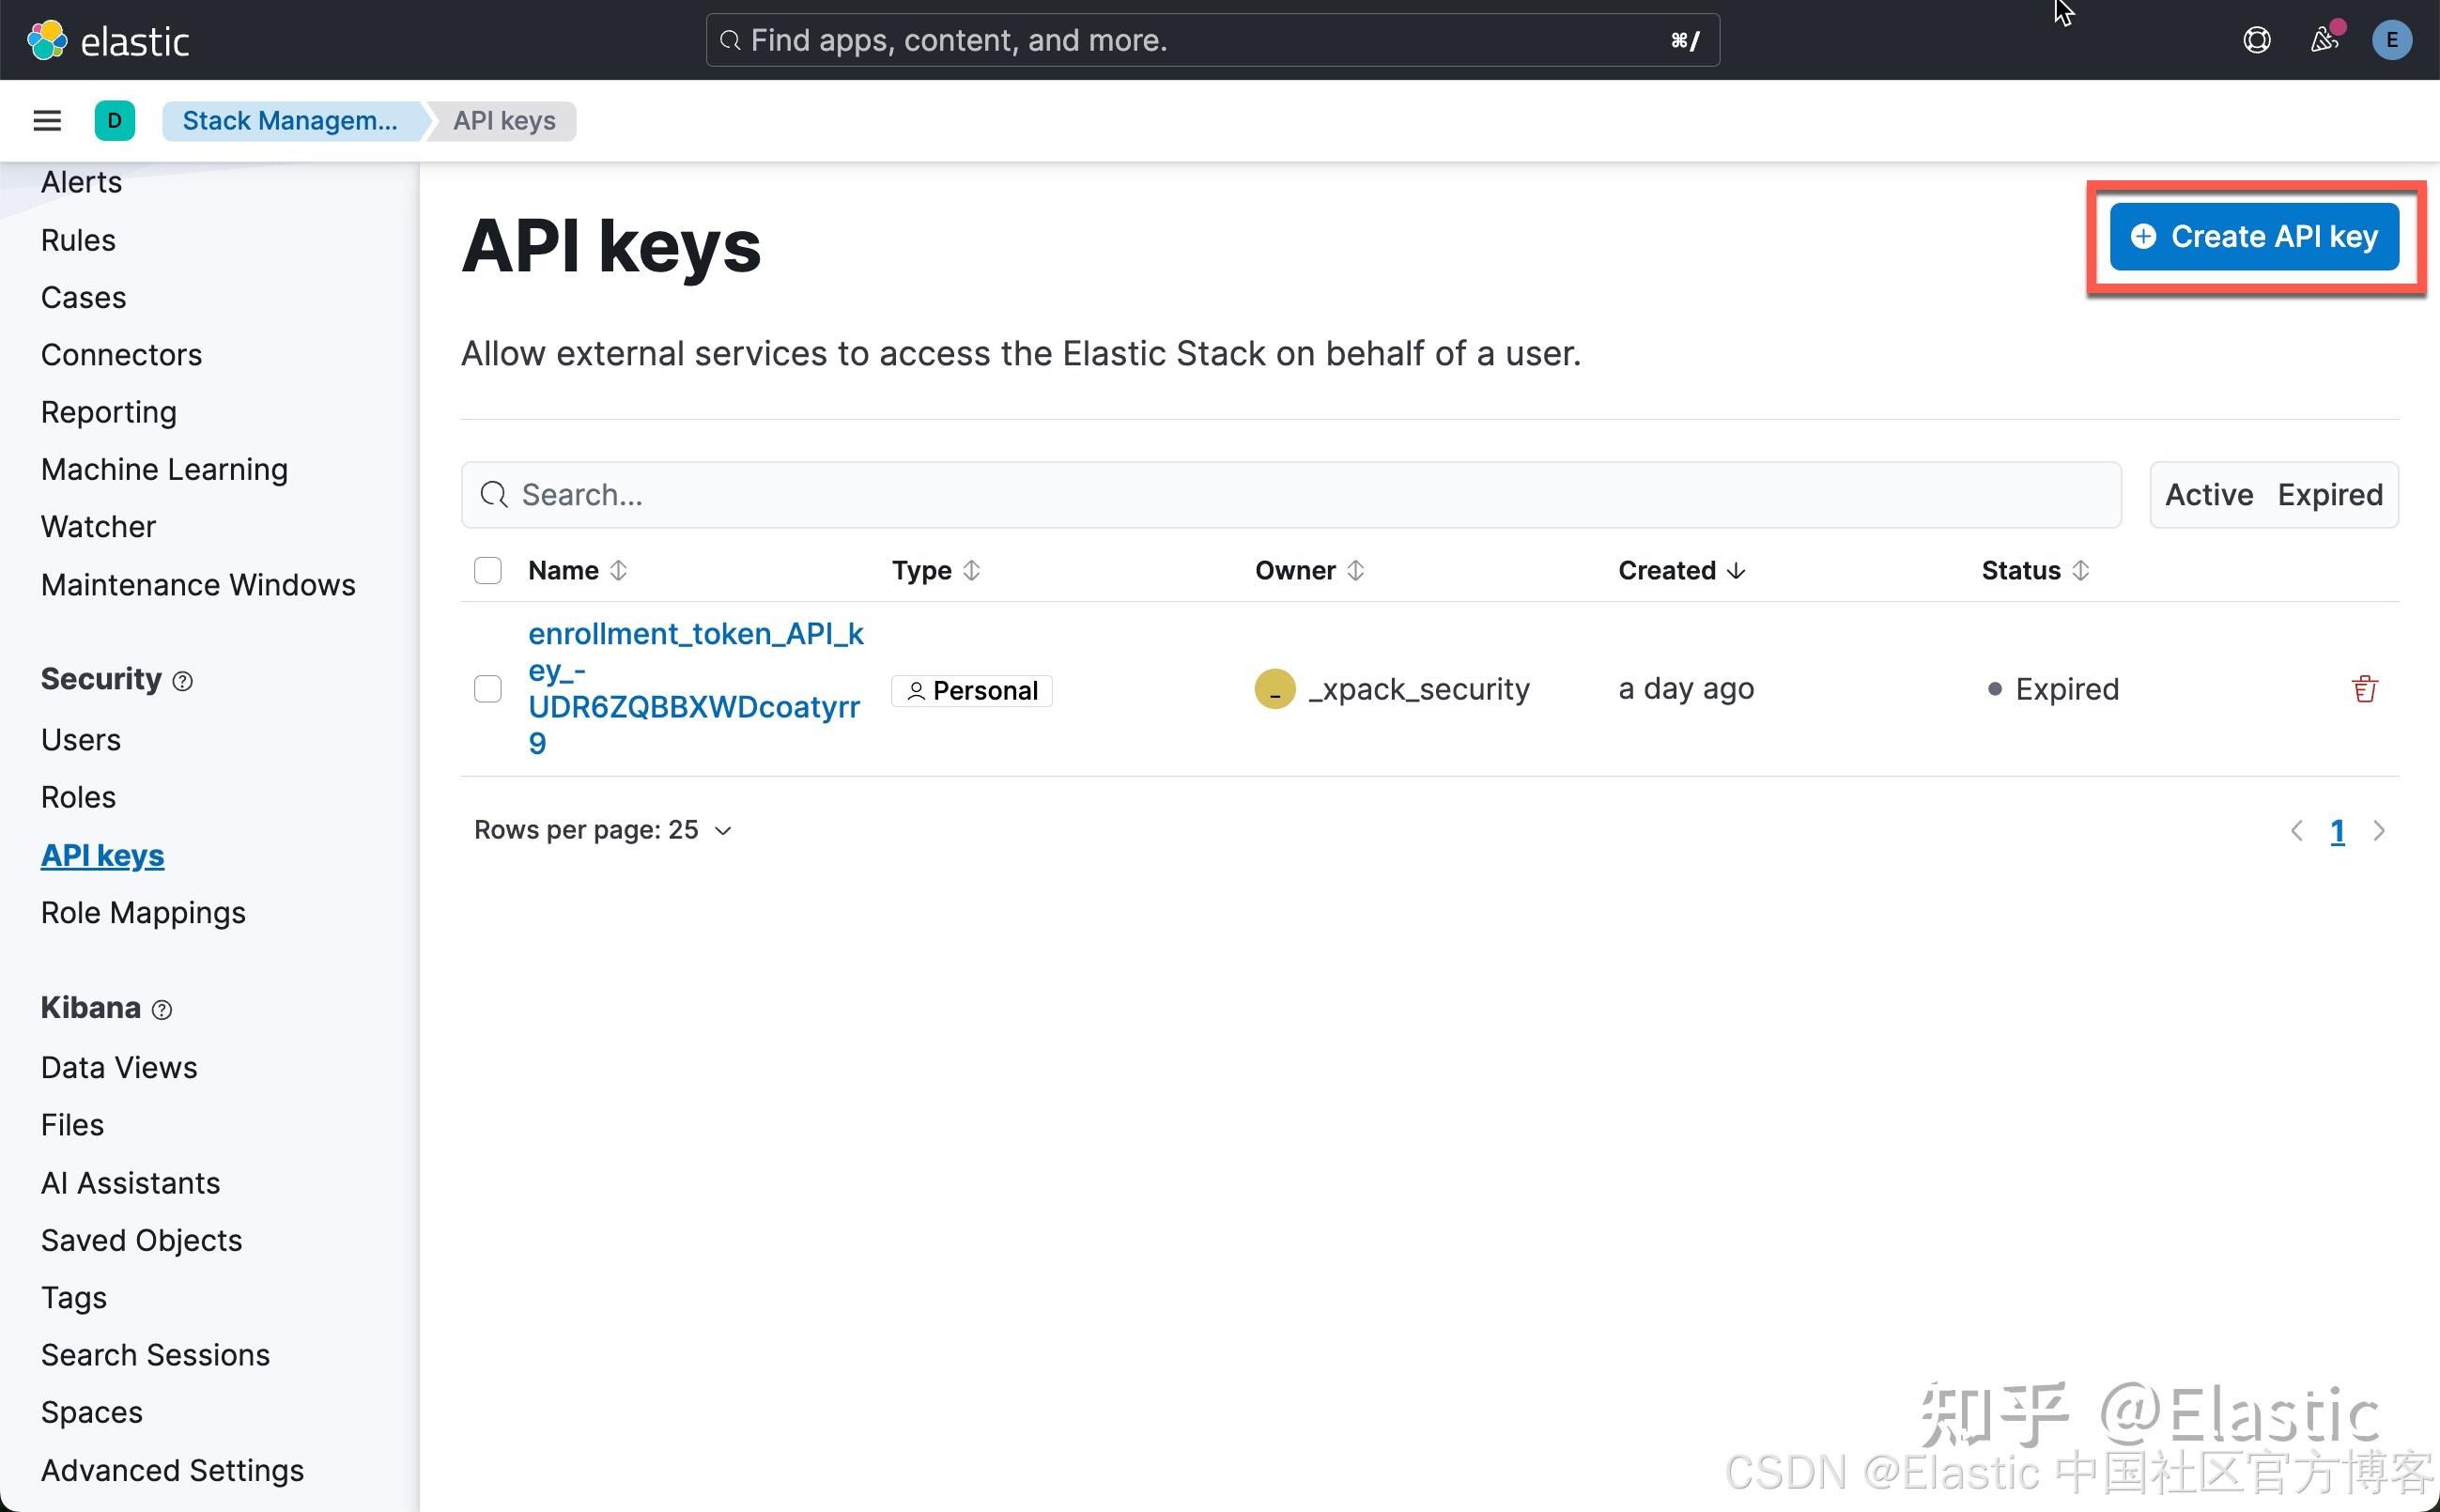The width and height of the screenshot is (2440, 1512).
Task: Open the help icon in top bar
Action: (x=2257, y=40)
